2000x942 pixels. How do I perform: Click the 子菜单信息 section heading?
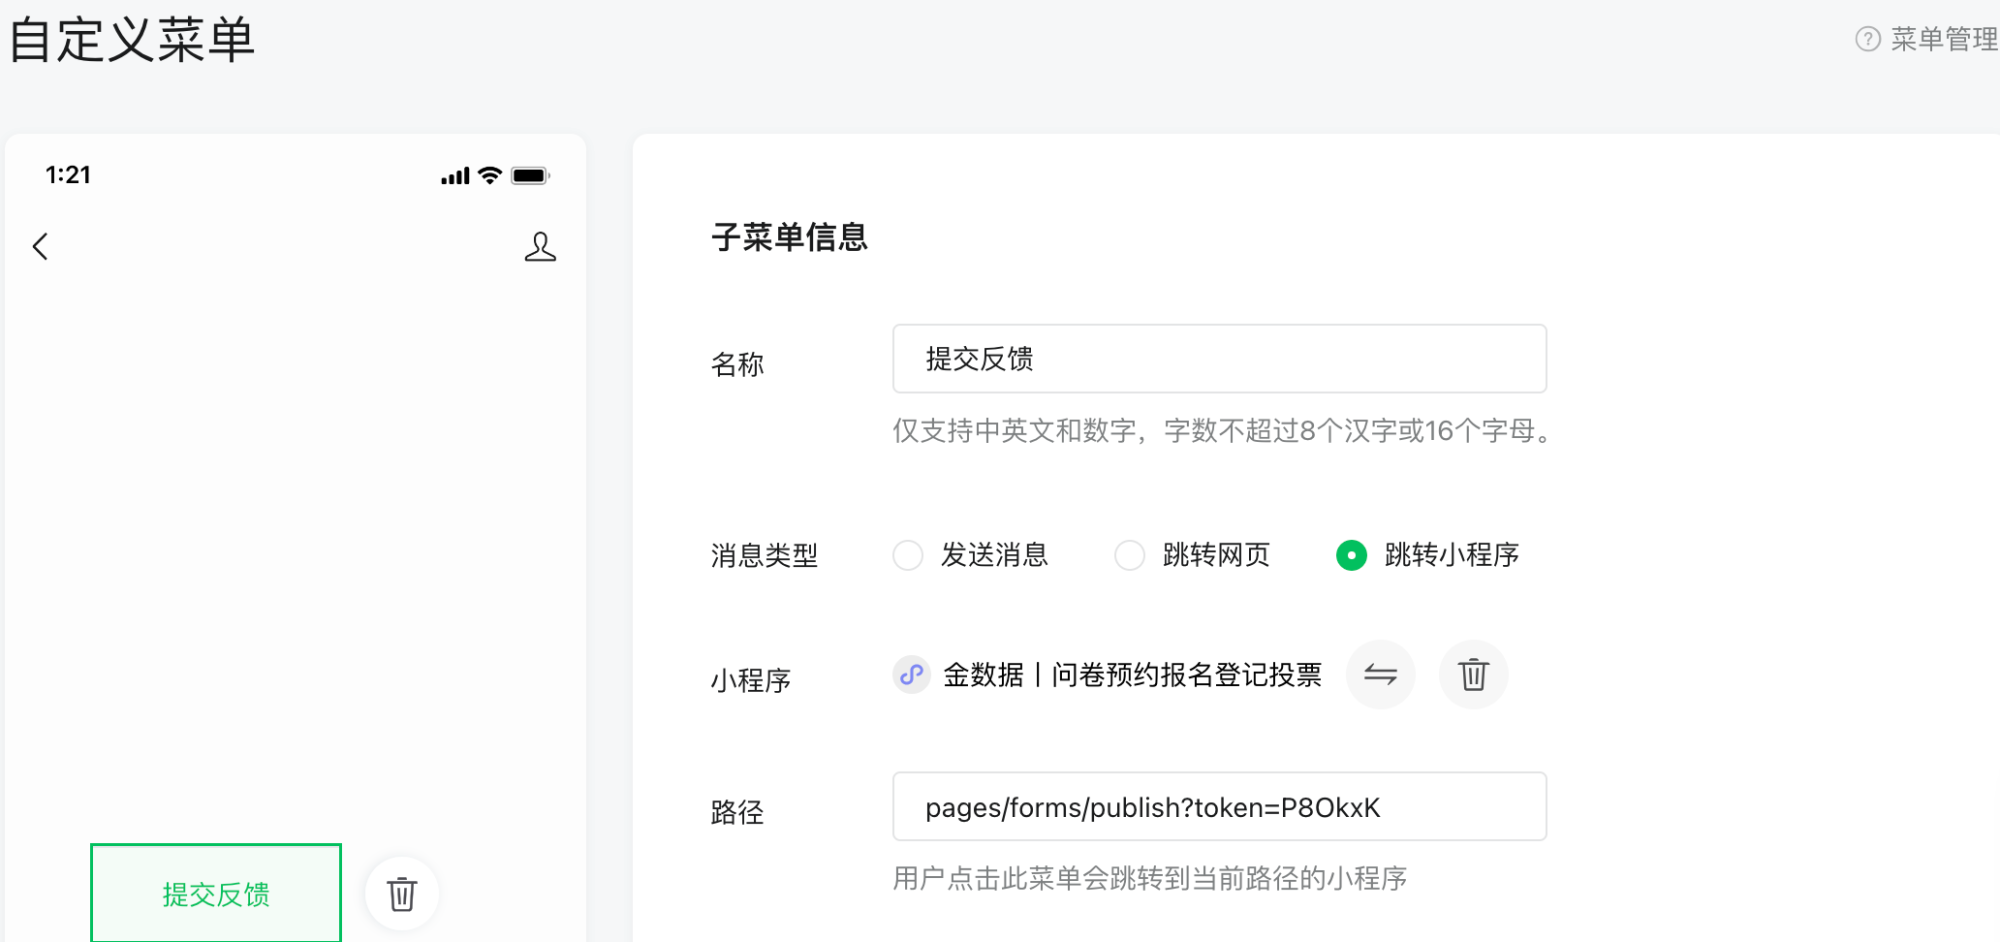tap(789, 237)
